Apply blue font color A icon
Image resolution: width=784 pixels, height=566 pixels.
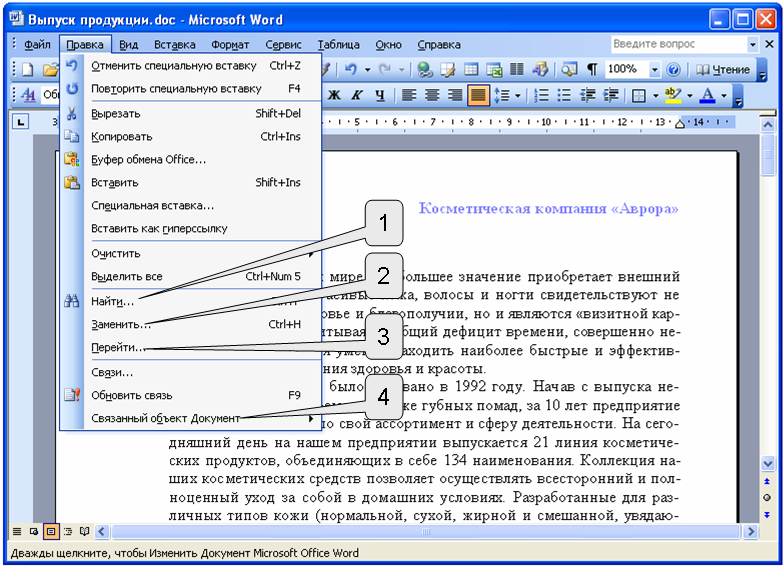click(x=707, y=95)
